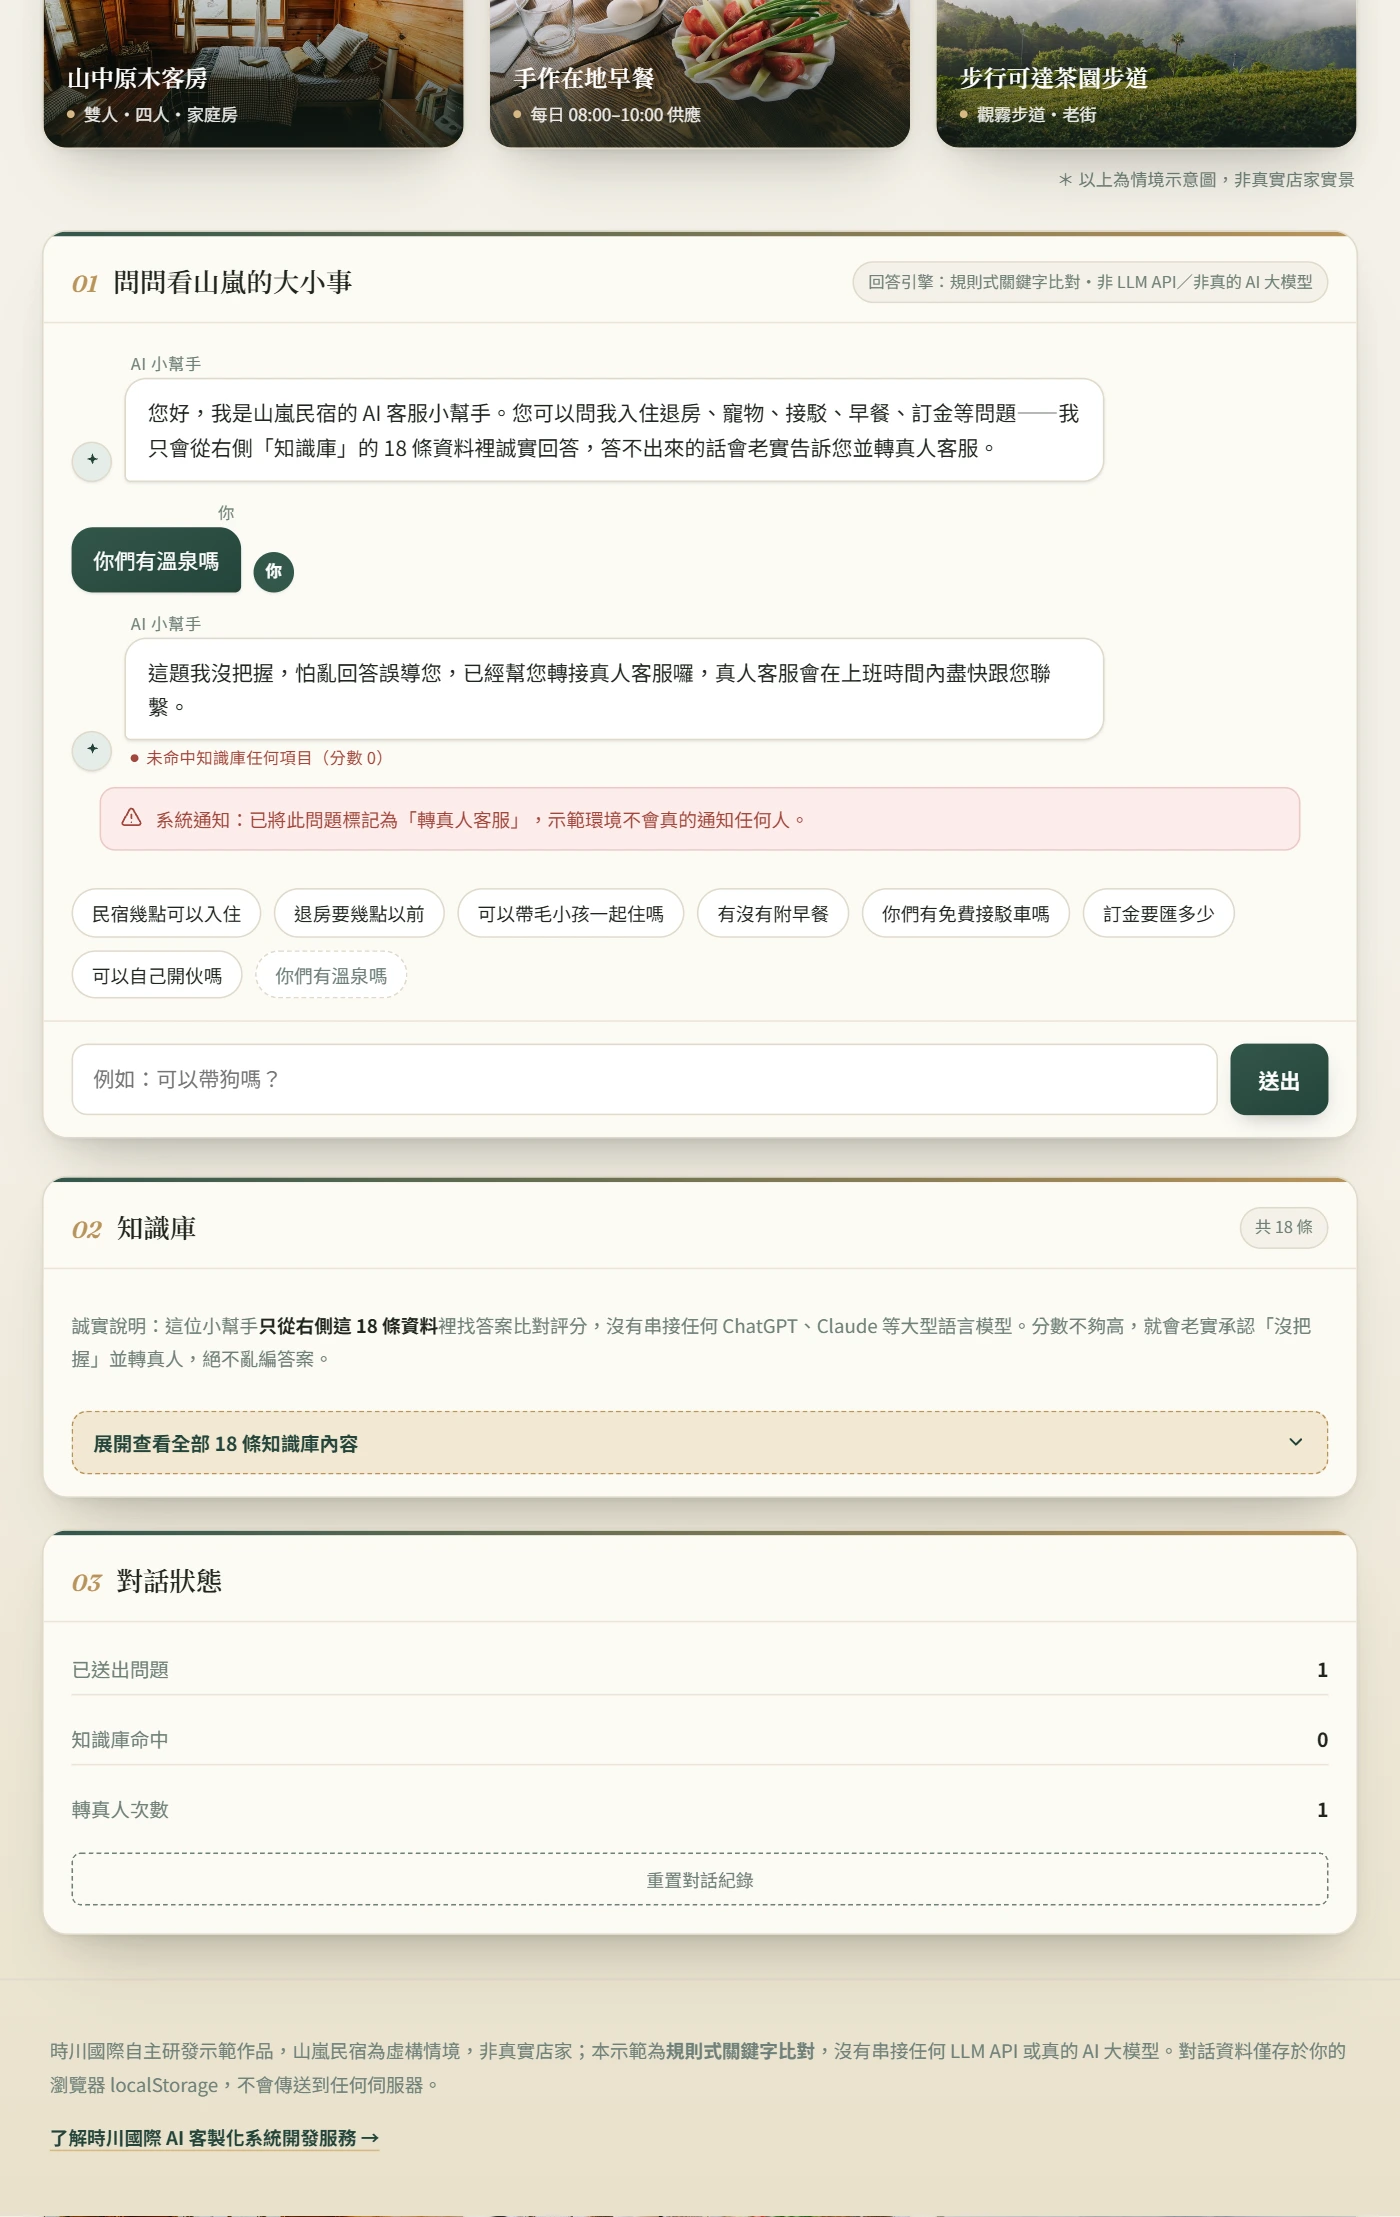Click the 已送出問題 status row
Image resolution: width=1400 pixels, height=2217 pixels.
tap(700, 1670)
